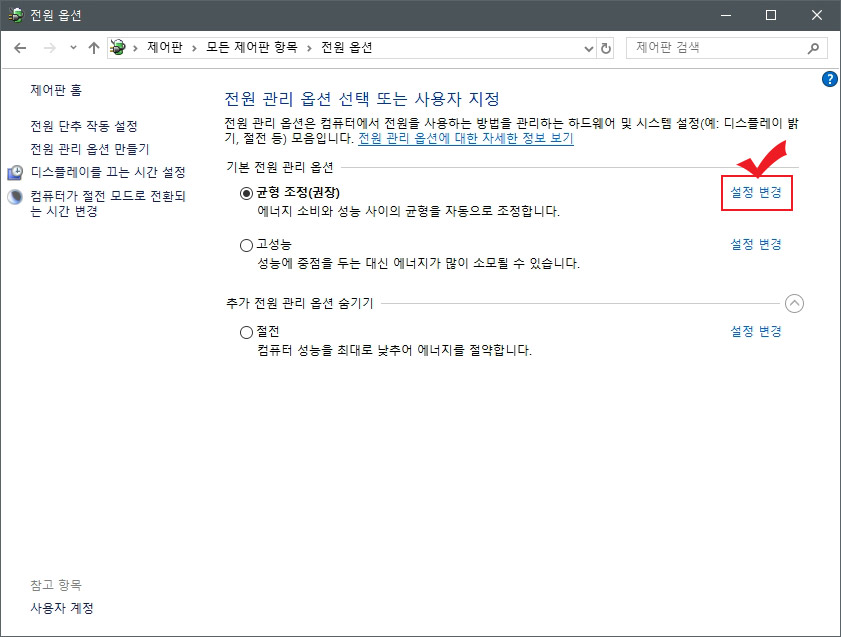Open 디스플레이를 끄는 시간 설정 link

[x=108, y=172]
